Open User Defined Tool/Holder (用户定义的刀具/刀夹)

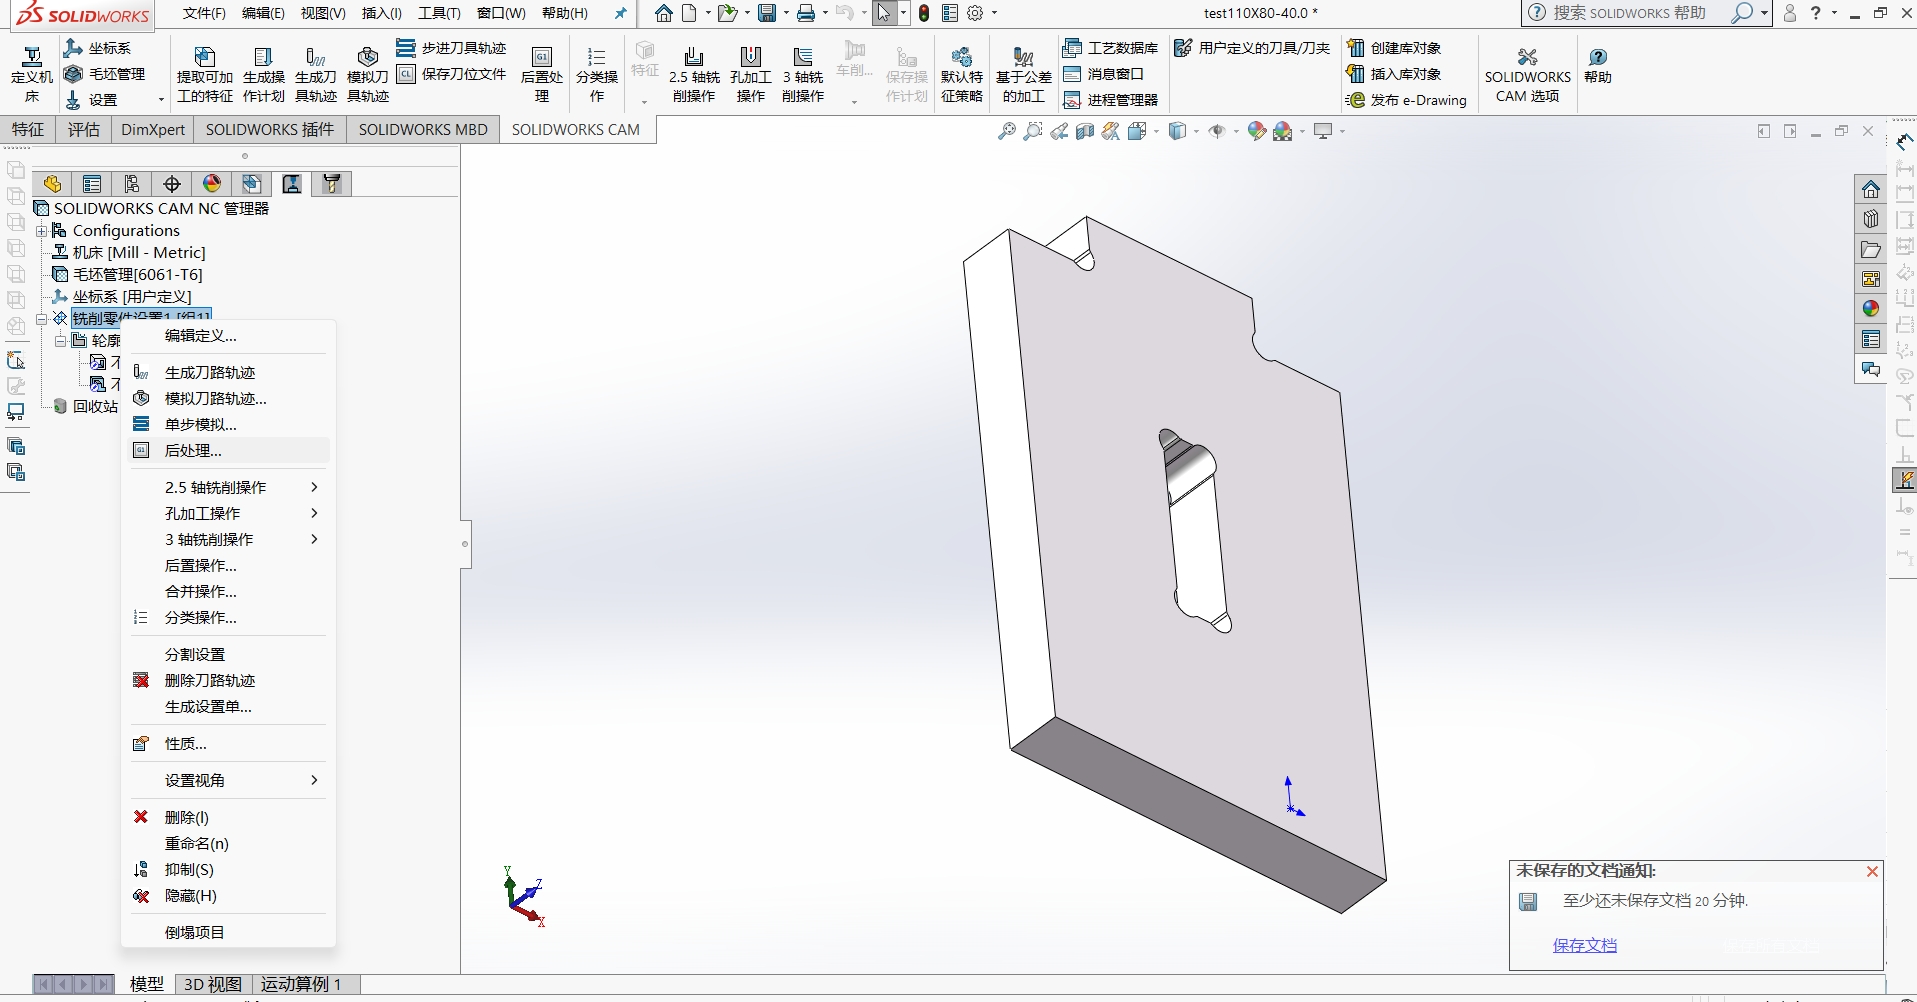point(1252,48)
